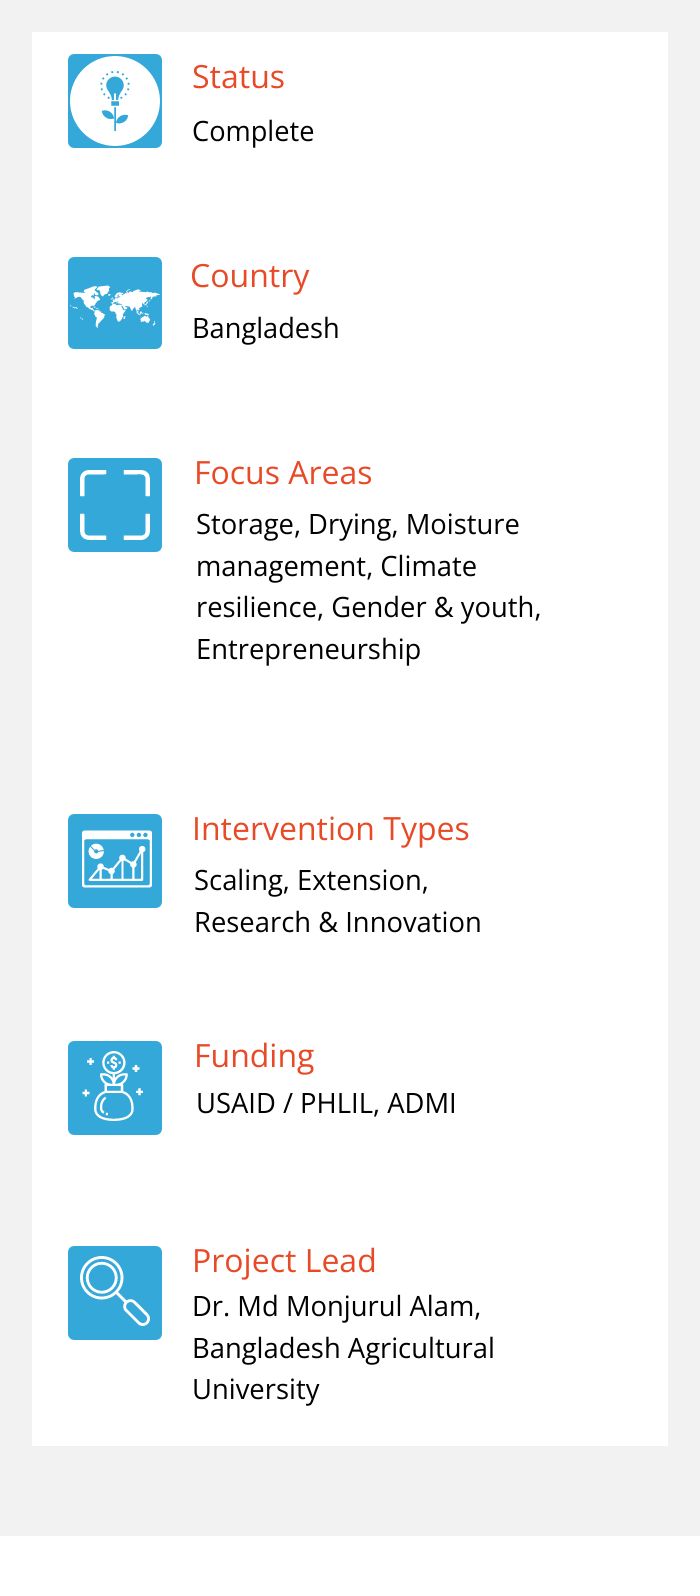
Task: Click the chart window Intervention Types icon
Action: coord(115,861)
